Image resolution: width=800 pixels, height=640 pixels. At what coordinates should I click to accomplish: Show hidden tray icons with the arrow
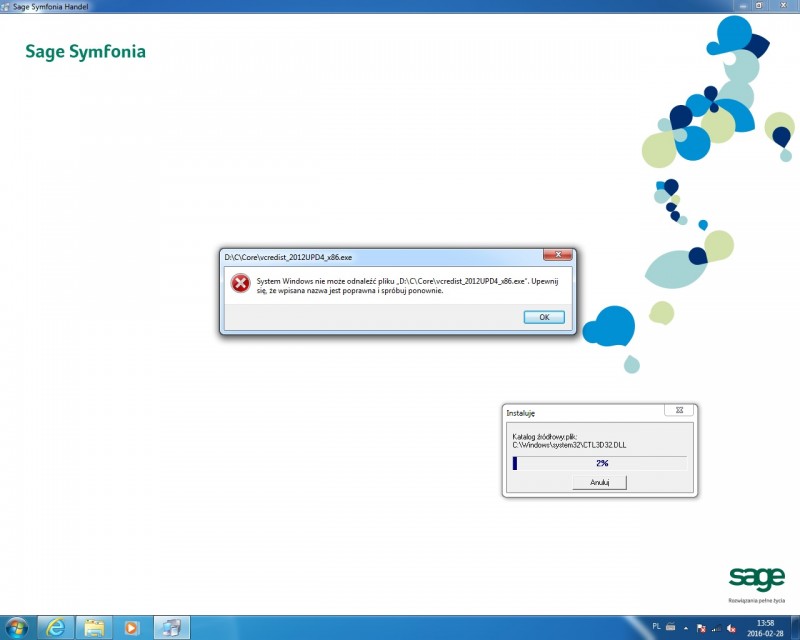[x=686, y=628]
